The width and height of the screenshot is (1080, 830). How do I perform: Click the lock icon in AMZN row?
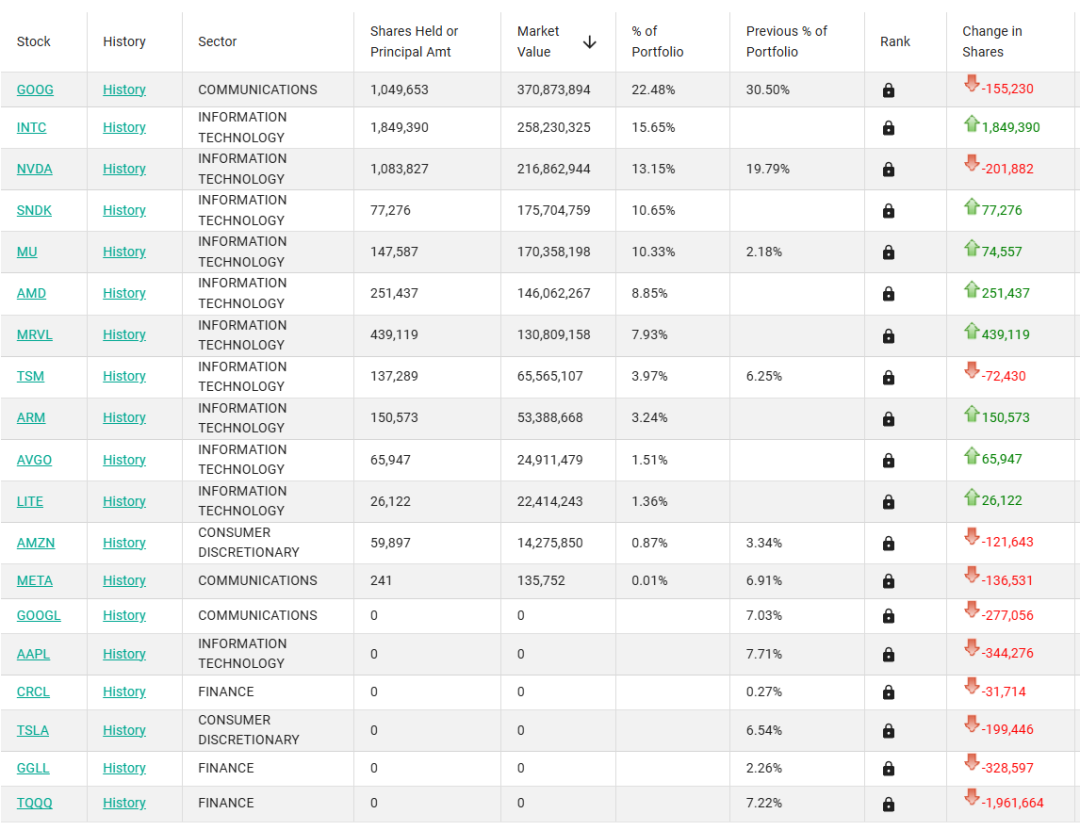coord(889,543)
